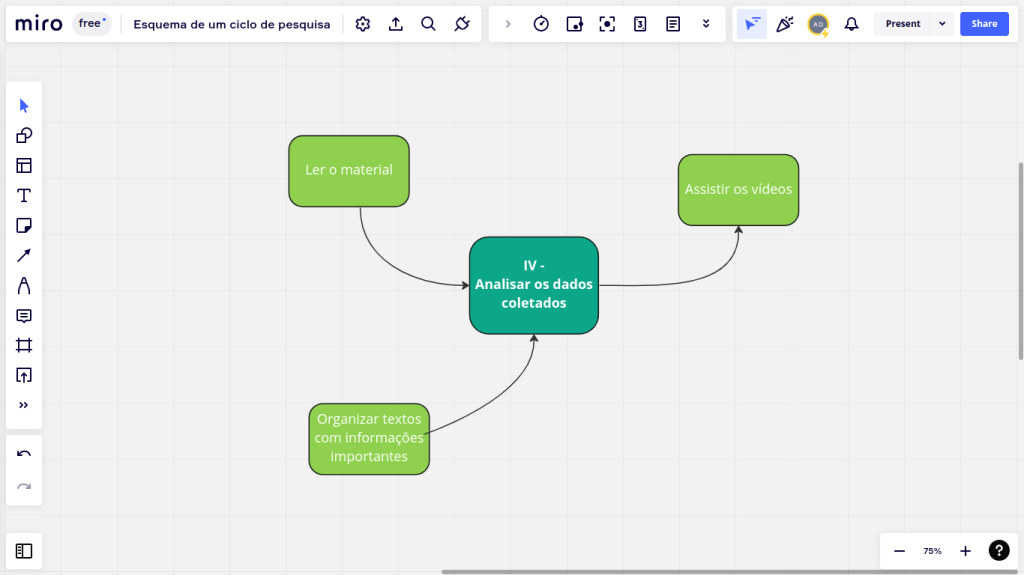Toggle the frames panel at bottom left
The image size is (1024, 575).
[24, 551]
